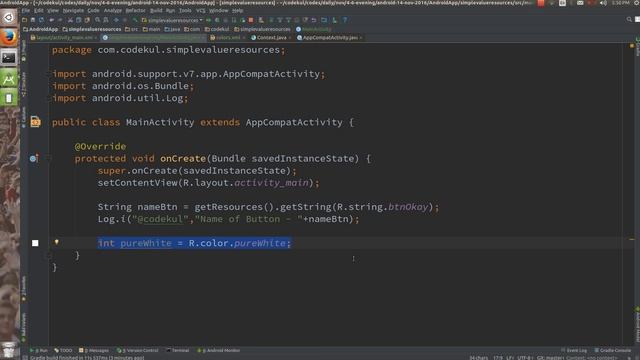Open the Tools menu
The height and width of the screenshot is (360, 640).
coord(185,11)
